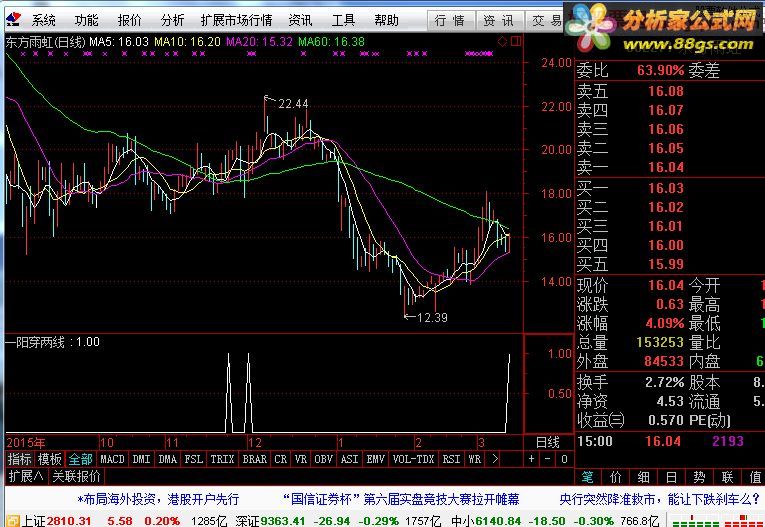The width and height of the screenshot is (765, 527).
Task: Open the 关联报价 tab
Action: click(76, 476)
